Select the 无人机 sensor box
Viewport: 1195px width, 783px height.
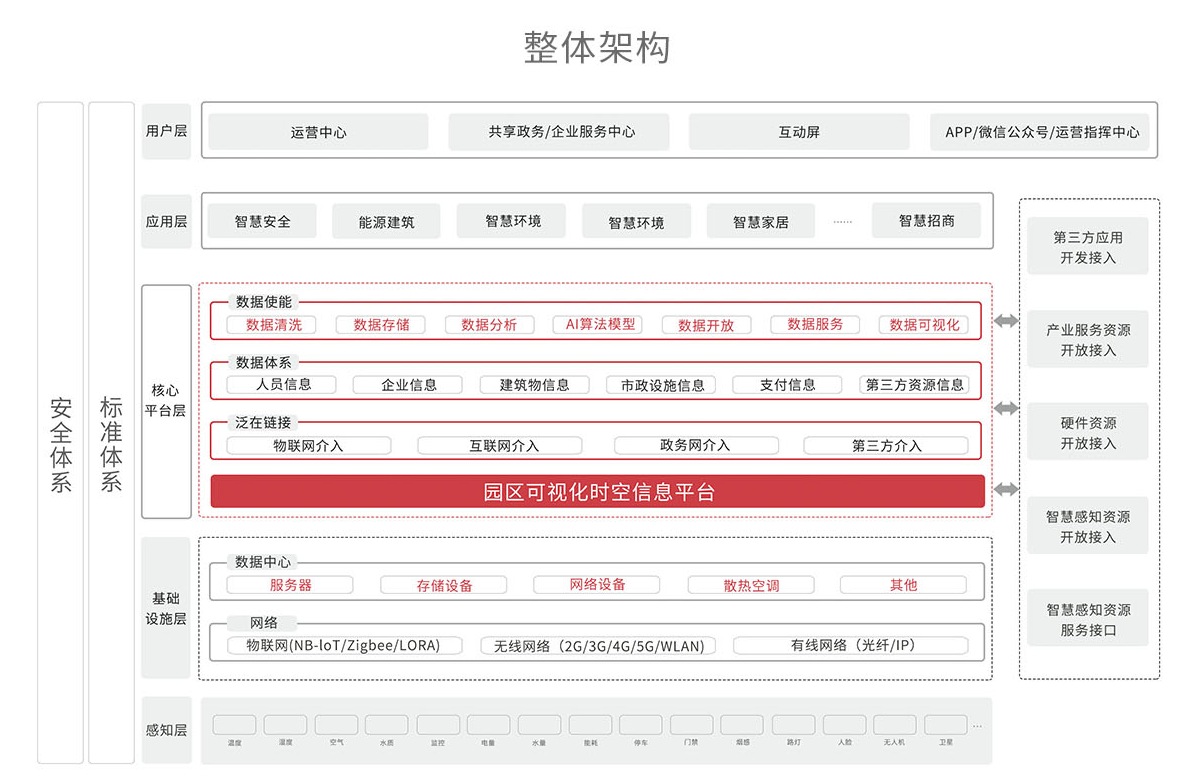(x=894, y=725)
